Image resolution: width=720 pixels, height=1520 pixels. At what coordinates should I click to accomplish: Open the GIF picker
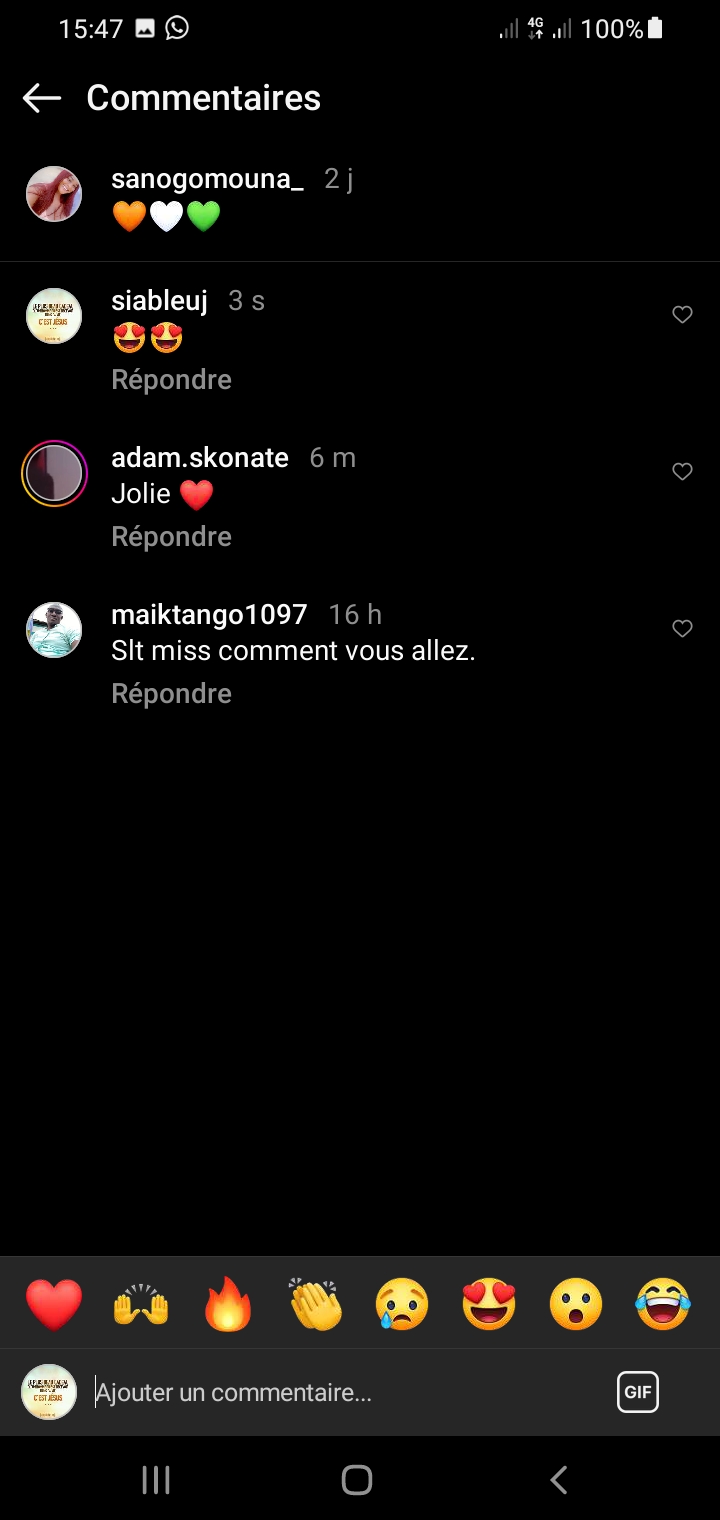pyautogui.click(x=638, y=1392)
